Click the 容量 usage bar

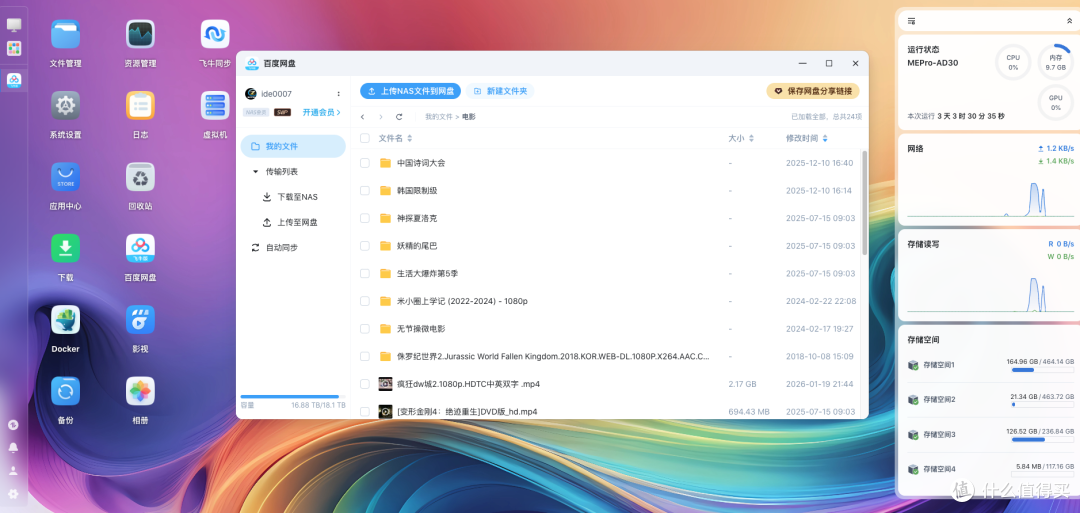click(293, 397)
